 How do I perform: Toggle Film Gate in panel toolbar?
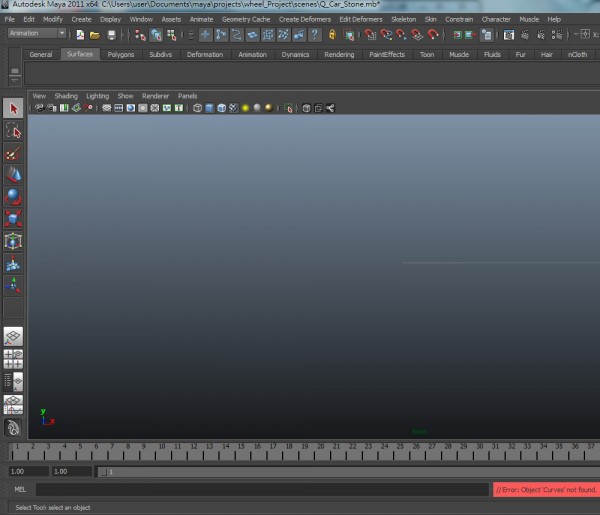pyautogui.click(x=119, y=108)
